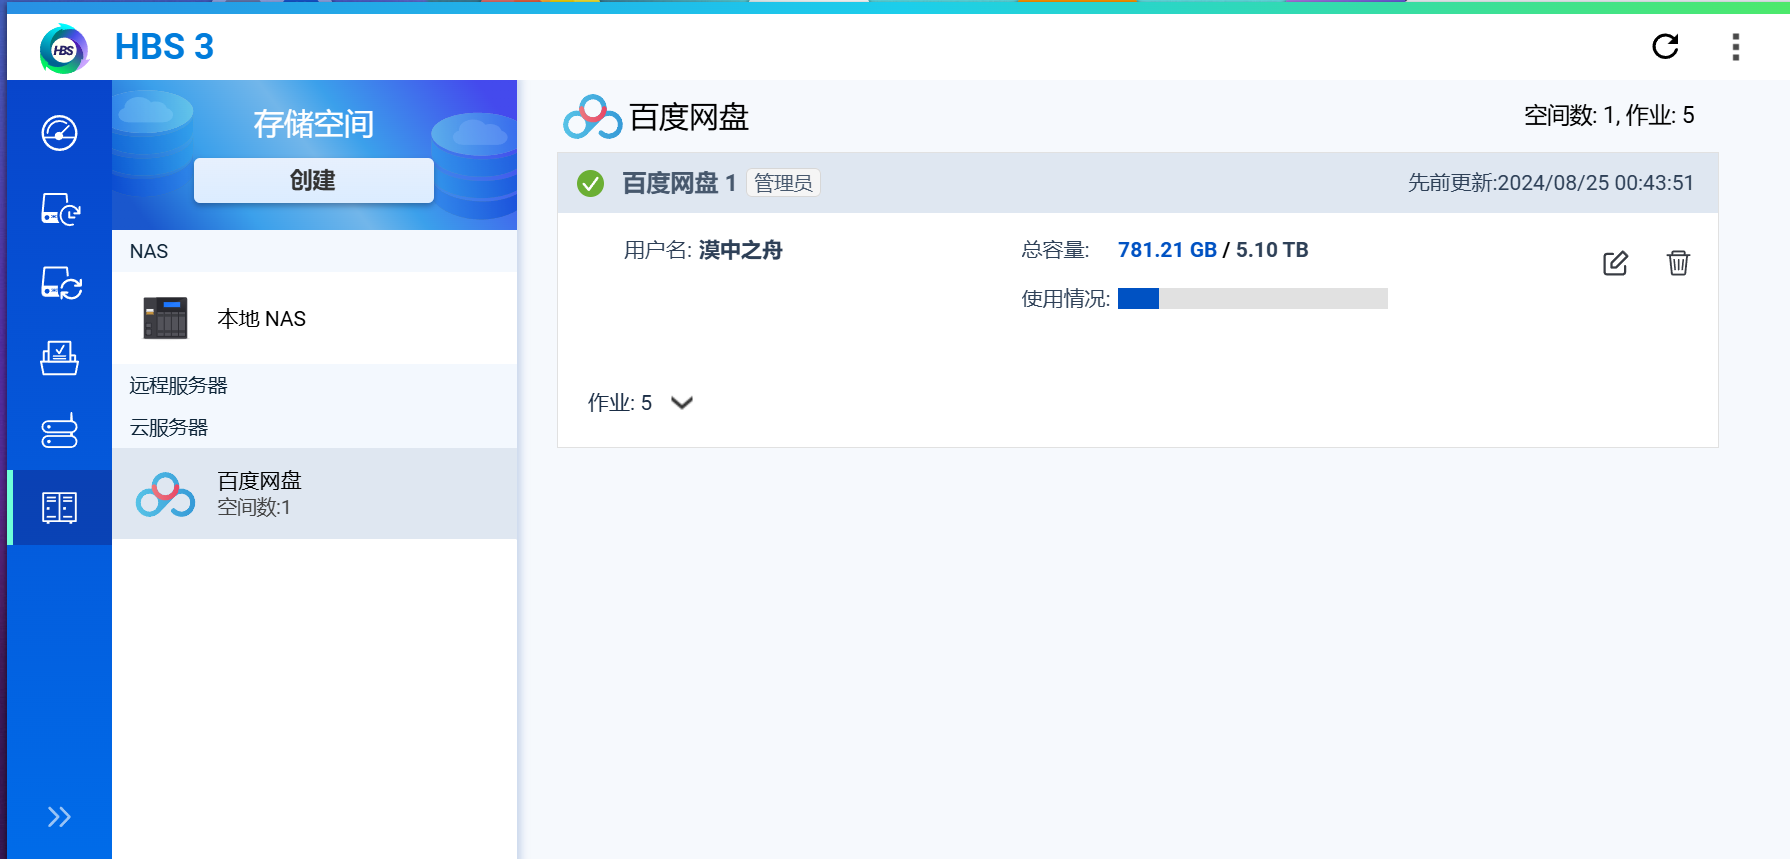Viewport: 1790px width, 859px height.
Task: Click the green status checkmark icon
Action: 590,183
